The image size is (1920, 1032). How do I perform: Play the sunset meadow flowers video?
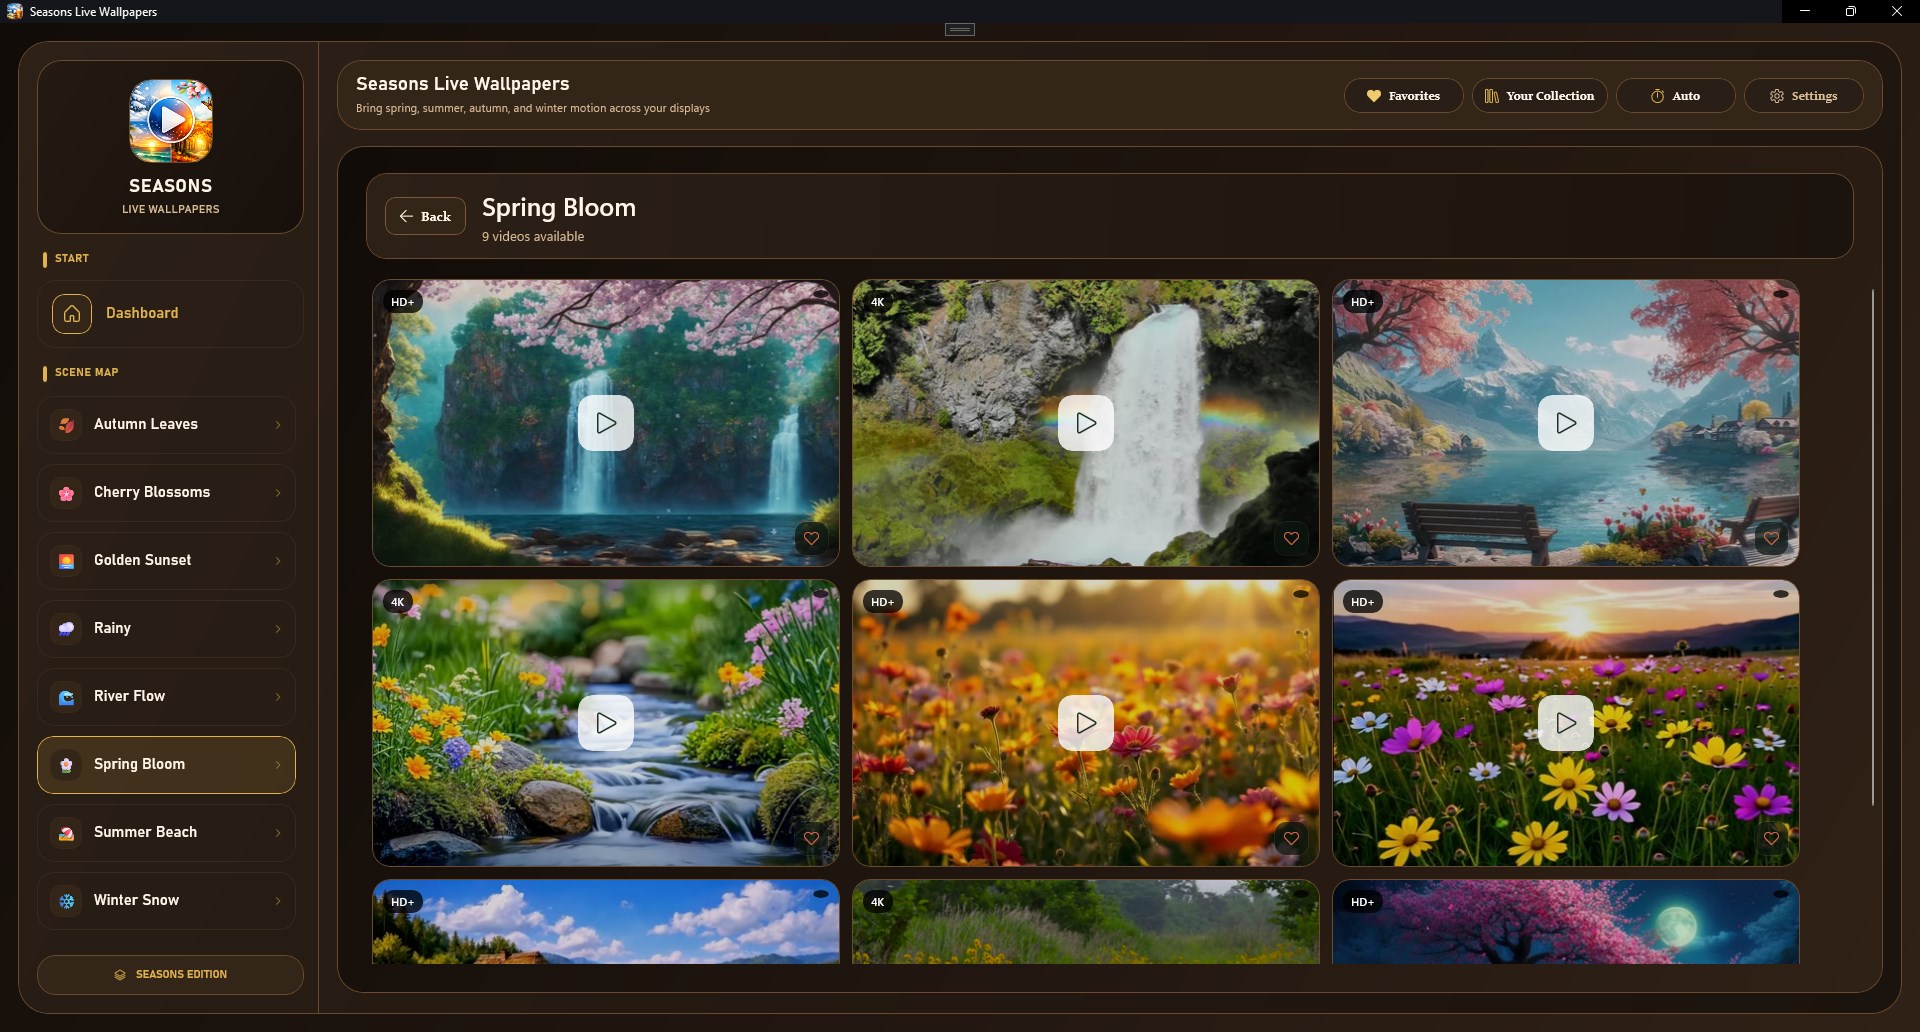(1566, 723)
